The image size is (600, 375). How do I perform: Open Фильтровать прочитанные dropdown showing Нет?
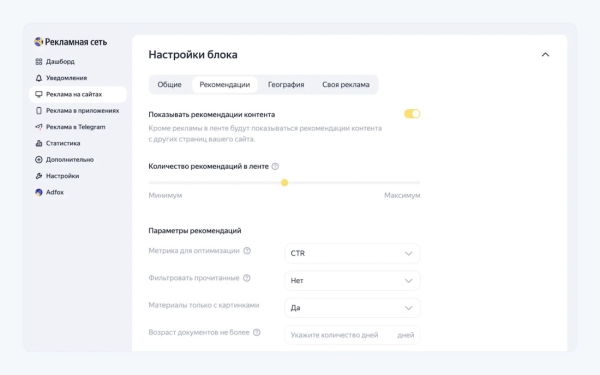[352, 280]
